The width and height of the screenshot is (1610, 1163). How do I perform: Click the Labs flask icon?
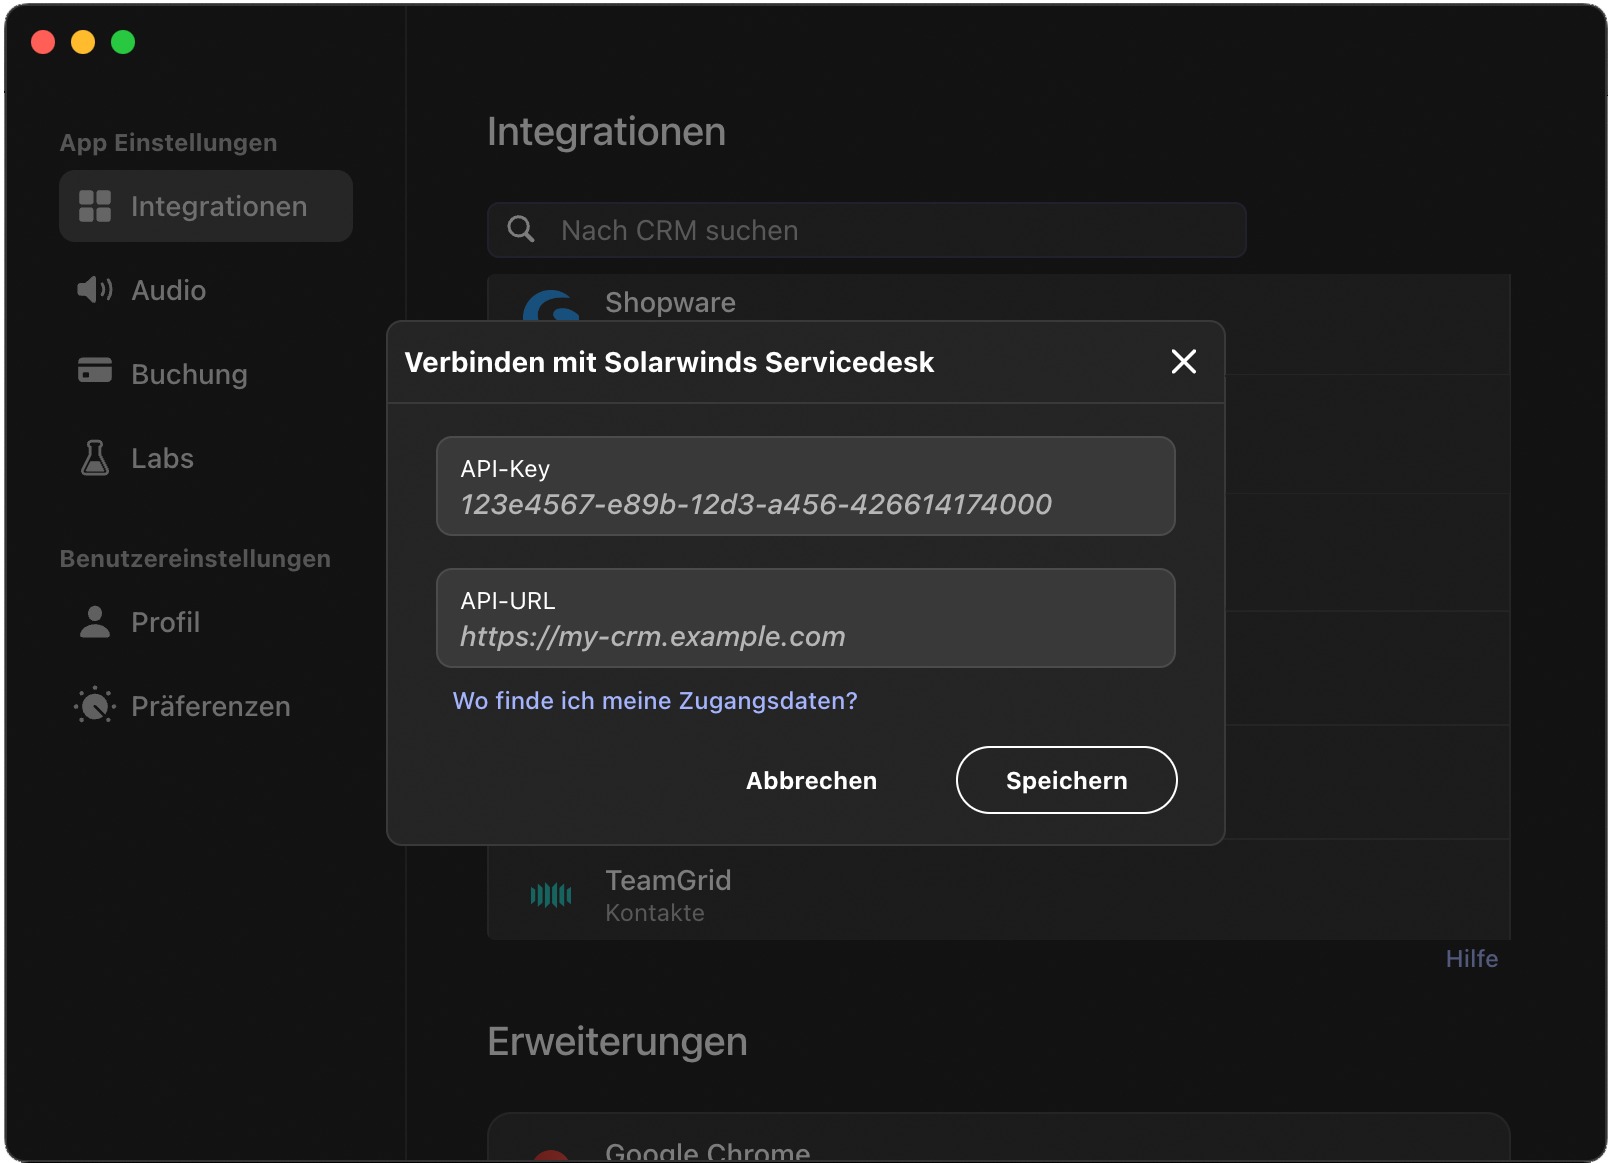pos(95,458)
